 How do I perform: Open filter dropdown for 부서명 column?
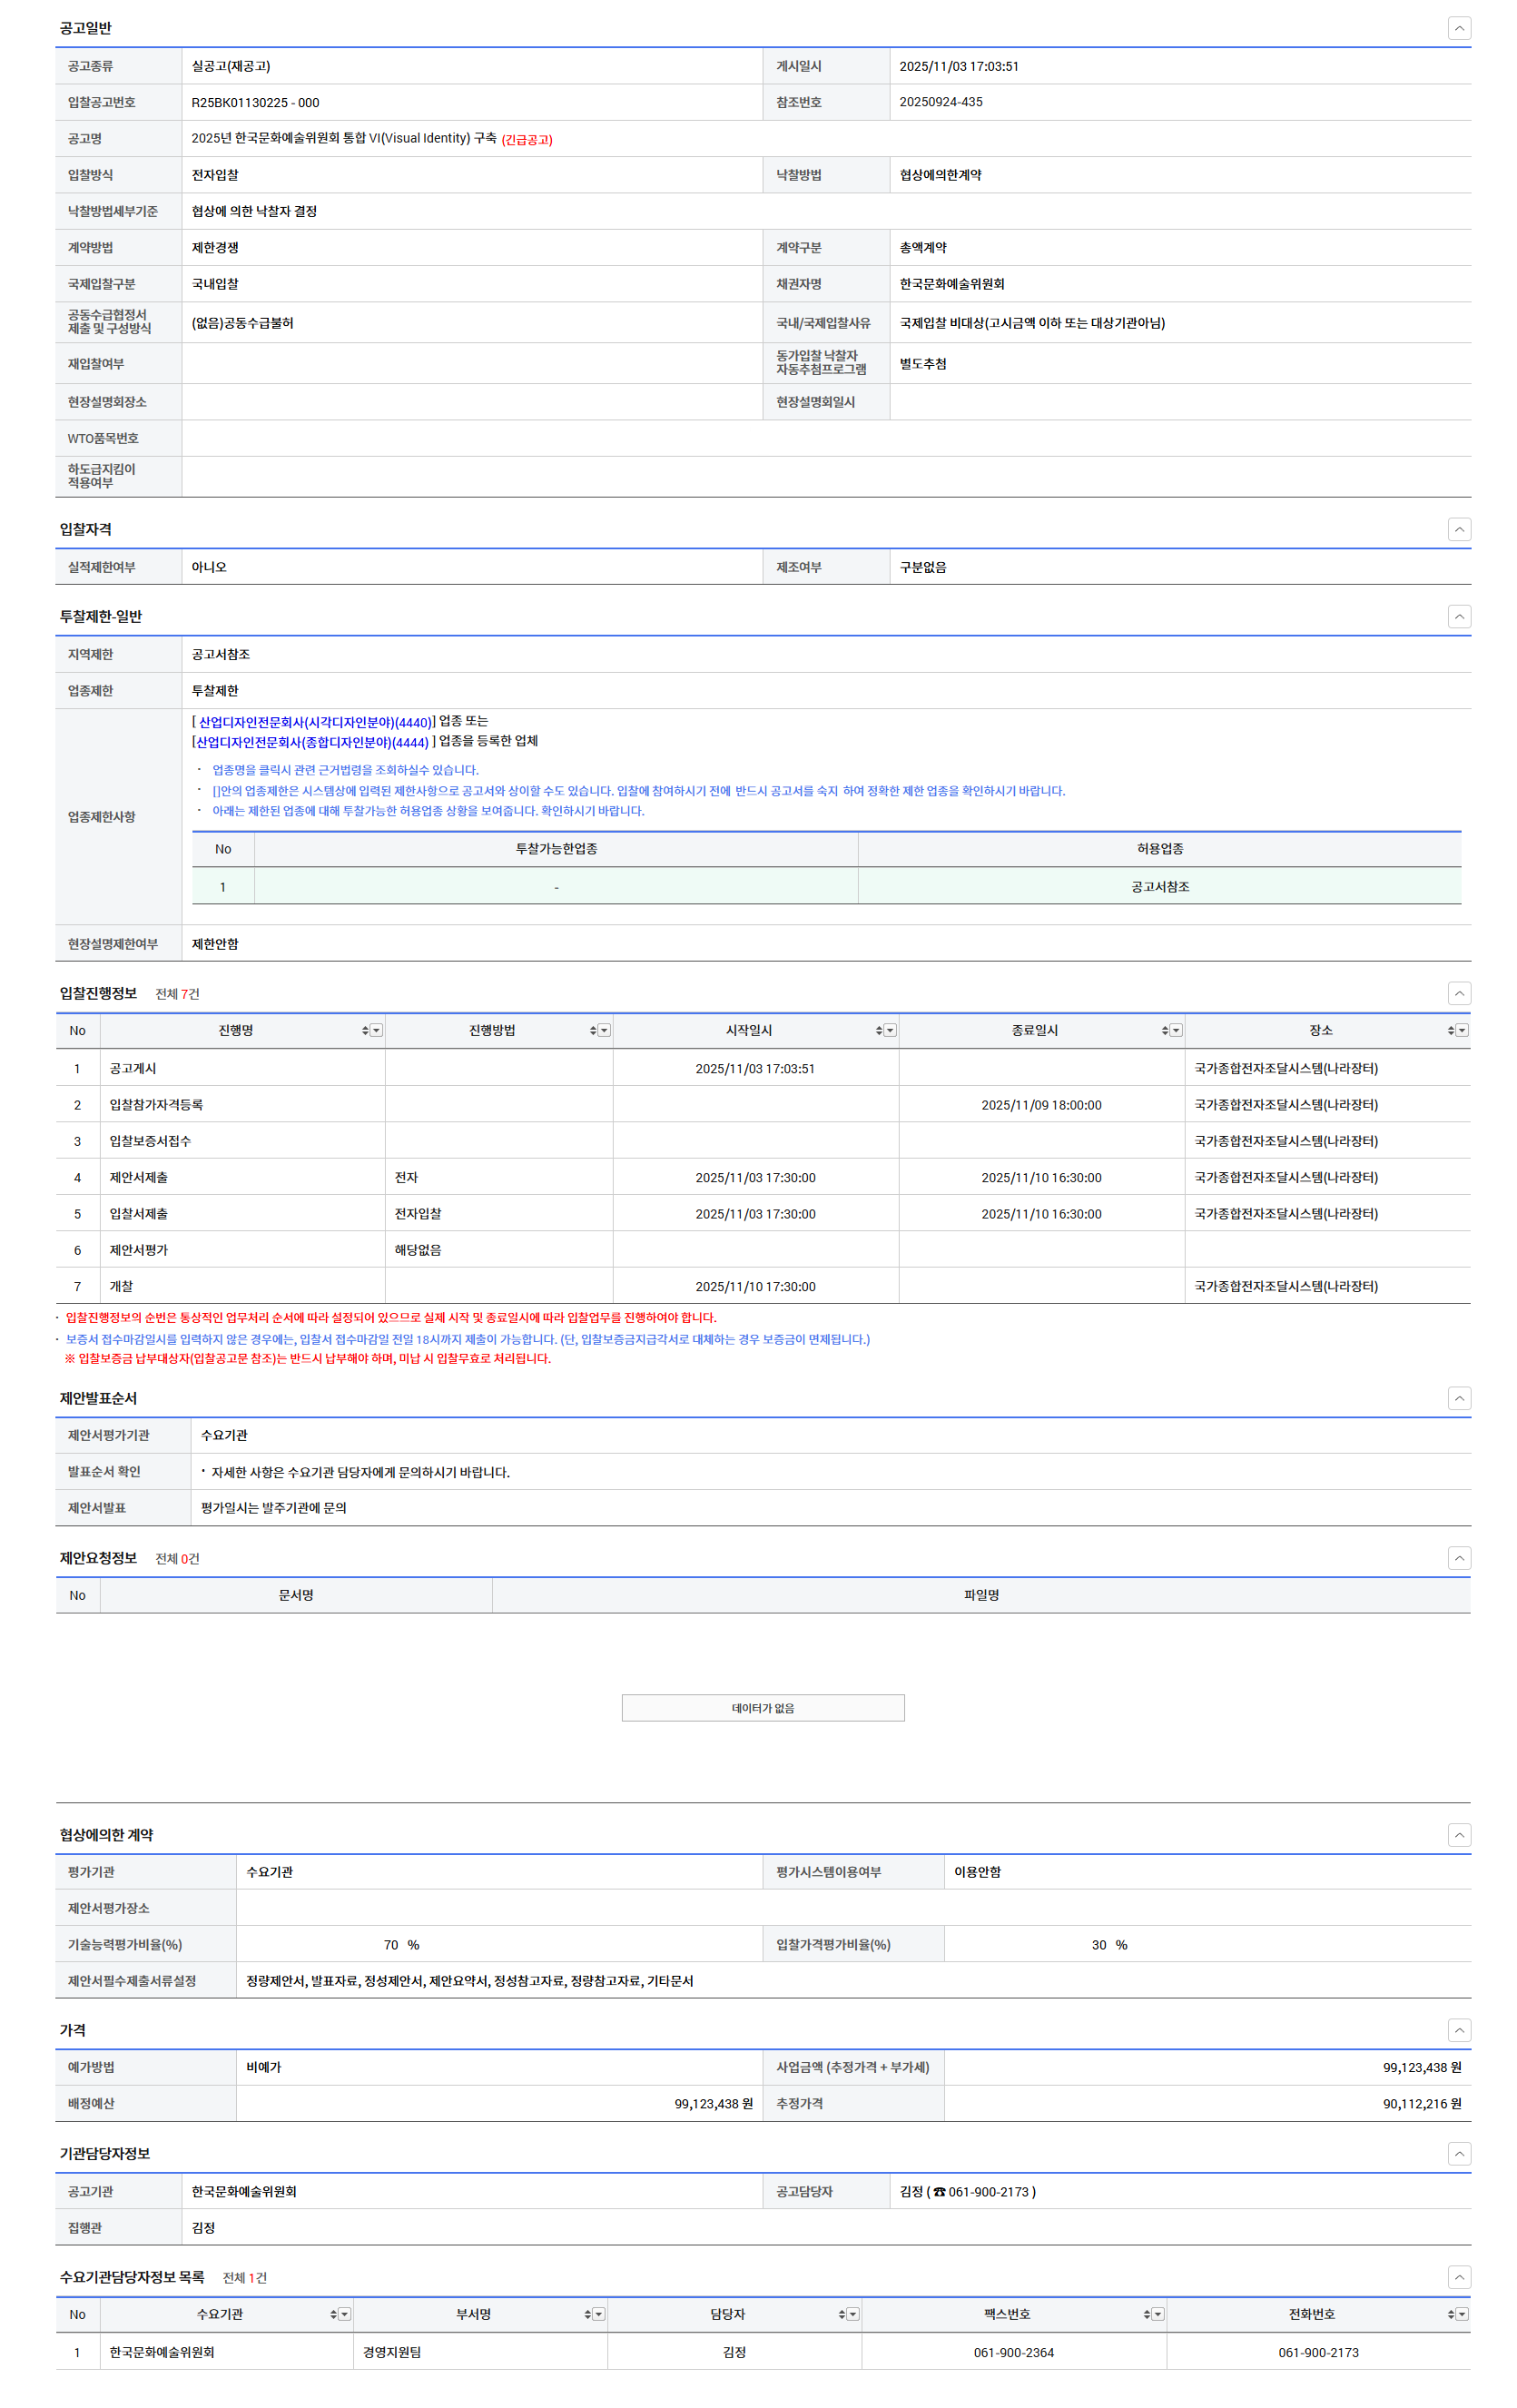coord(599,2314)
